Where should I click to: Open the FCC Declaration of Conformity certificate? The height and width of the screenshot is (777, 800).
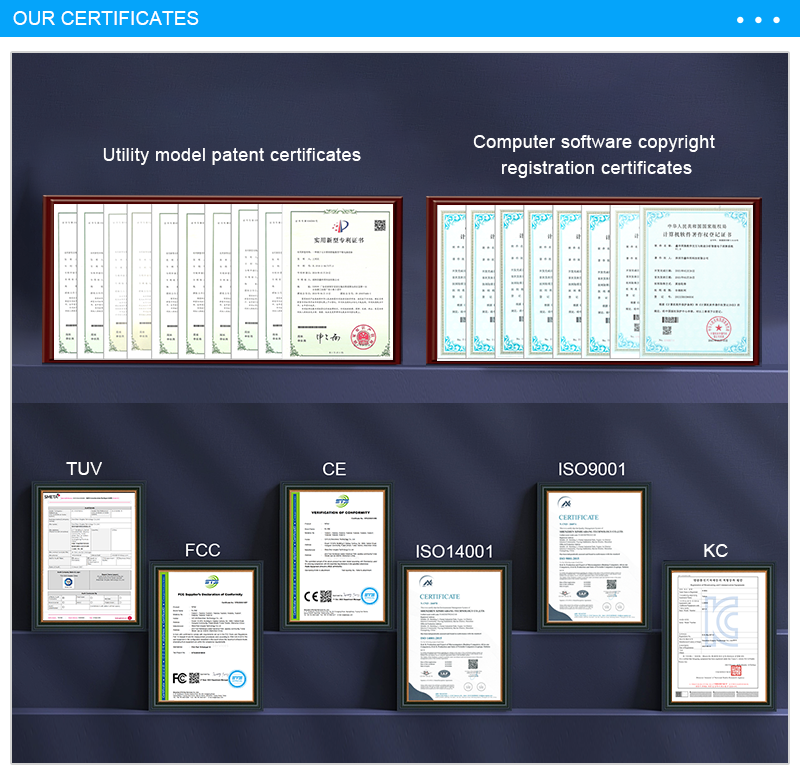pos(206,634)
